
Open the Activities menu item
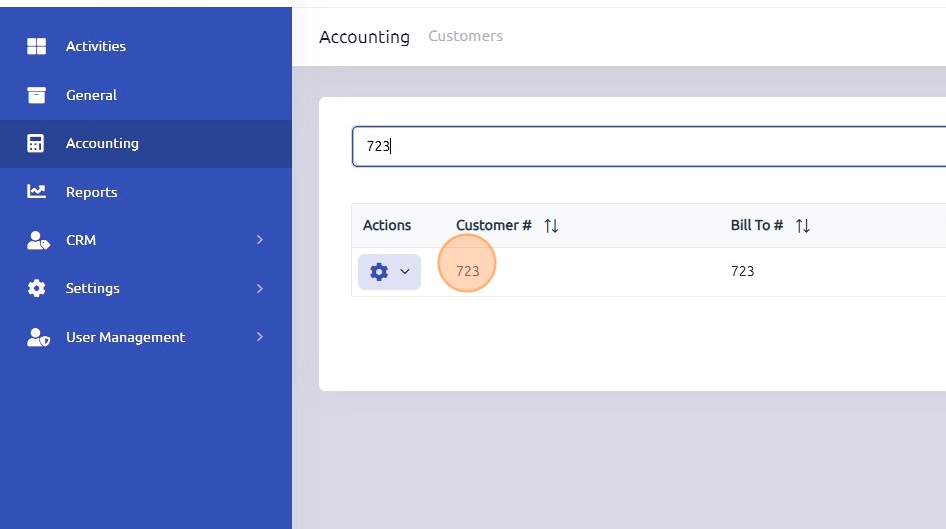pyautogui.click(x=96, y=46)
